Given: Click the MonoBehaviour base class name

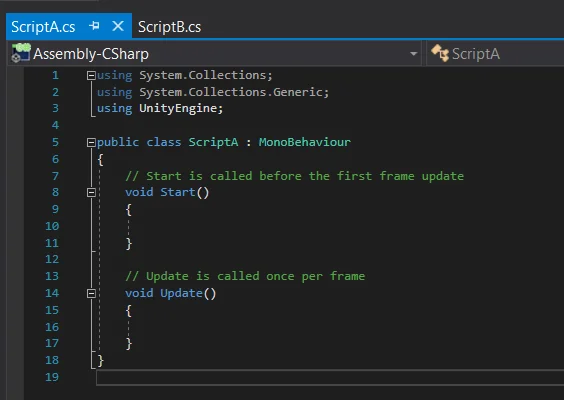Looking at the screenshot, I should point(304,142).
